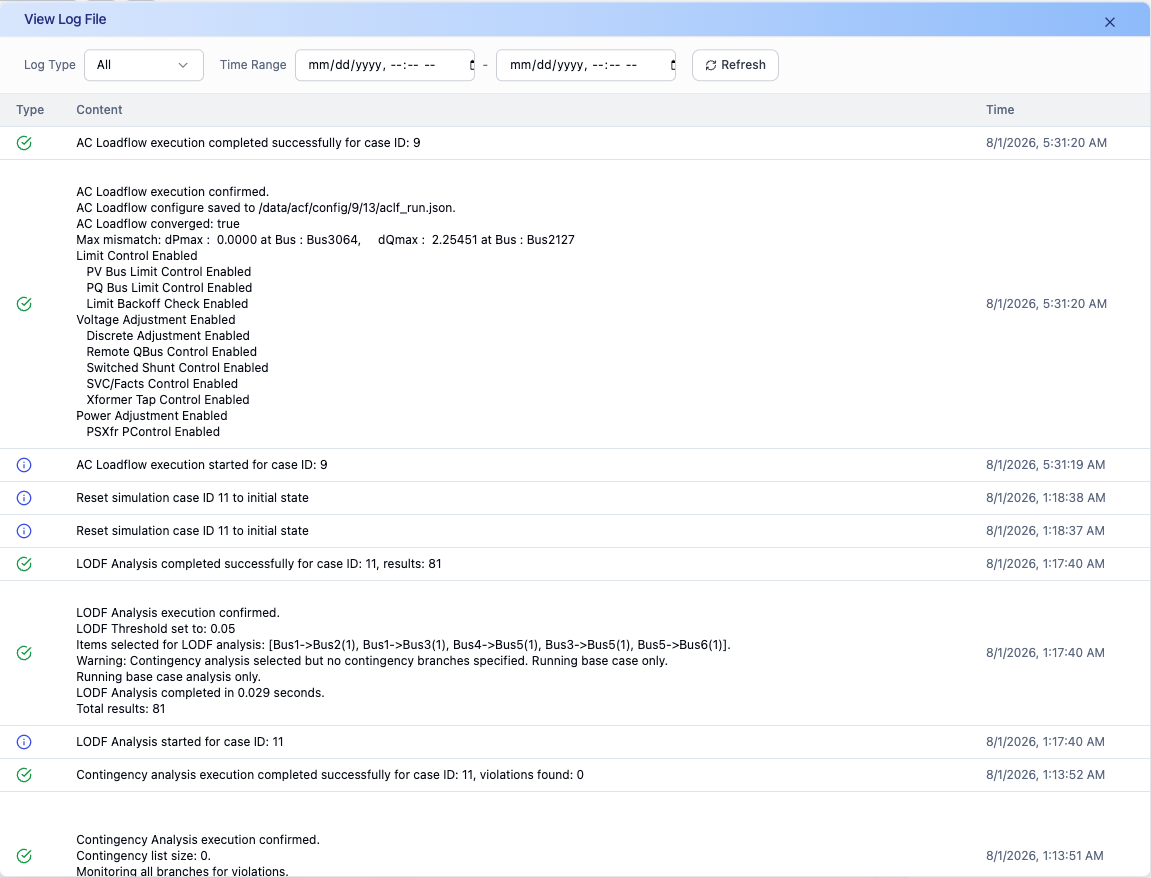The image size is (1151, 878).
Task: Click the Time column header
Action: tap(1000, 110)
